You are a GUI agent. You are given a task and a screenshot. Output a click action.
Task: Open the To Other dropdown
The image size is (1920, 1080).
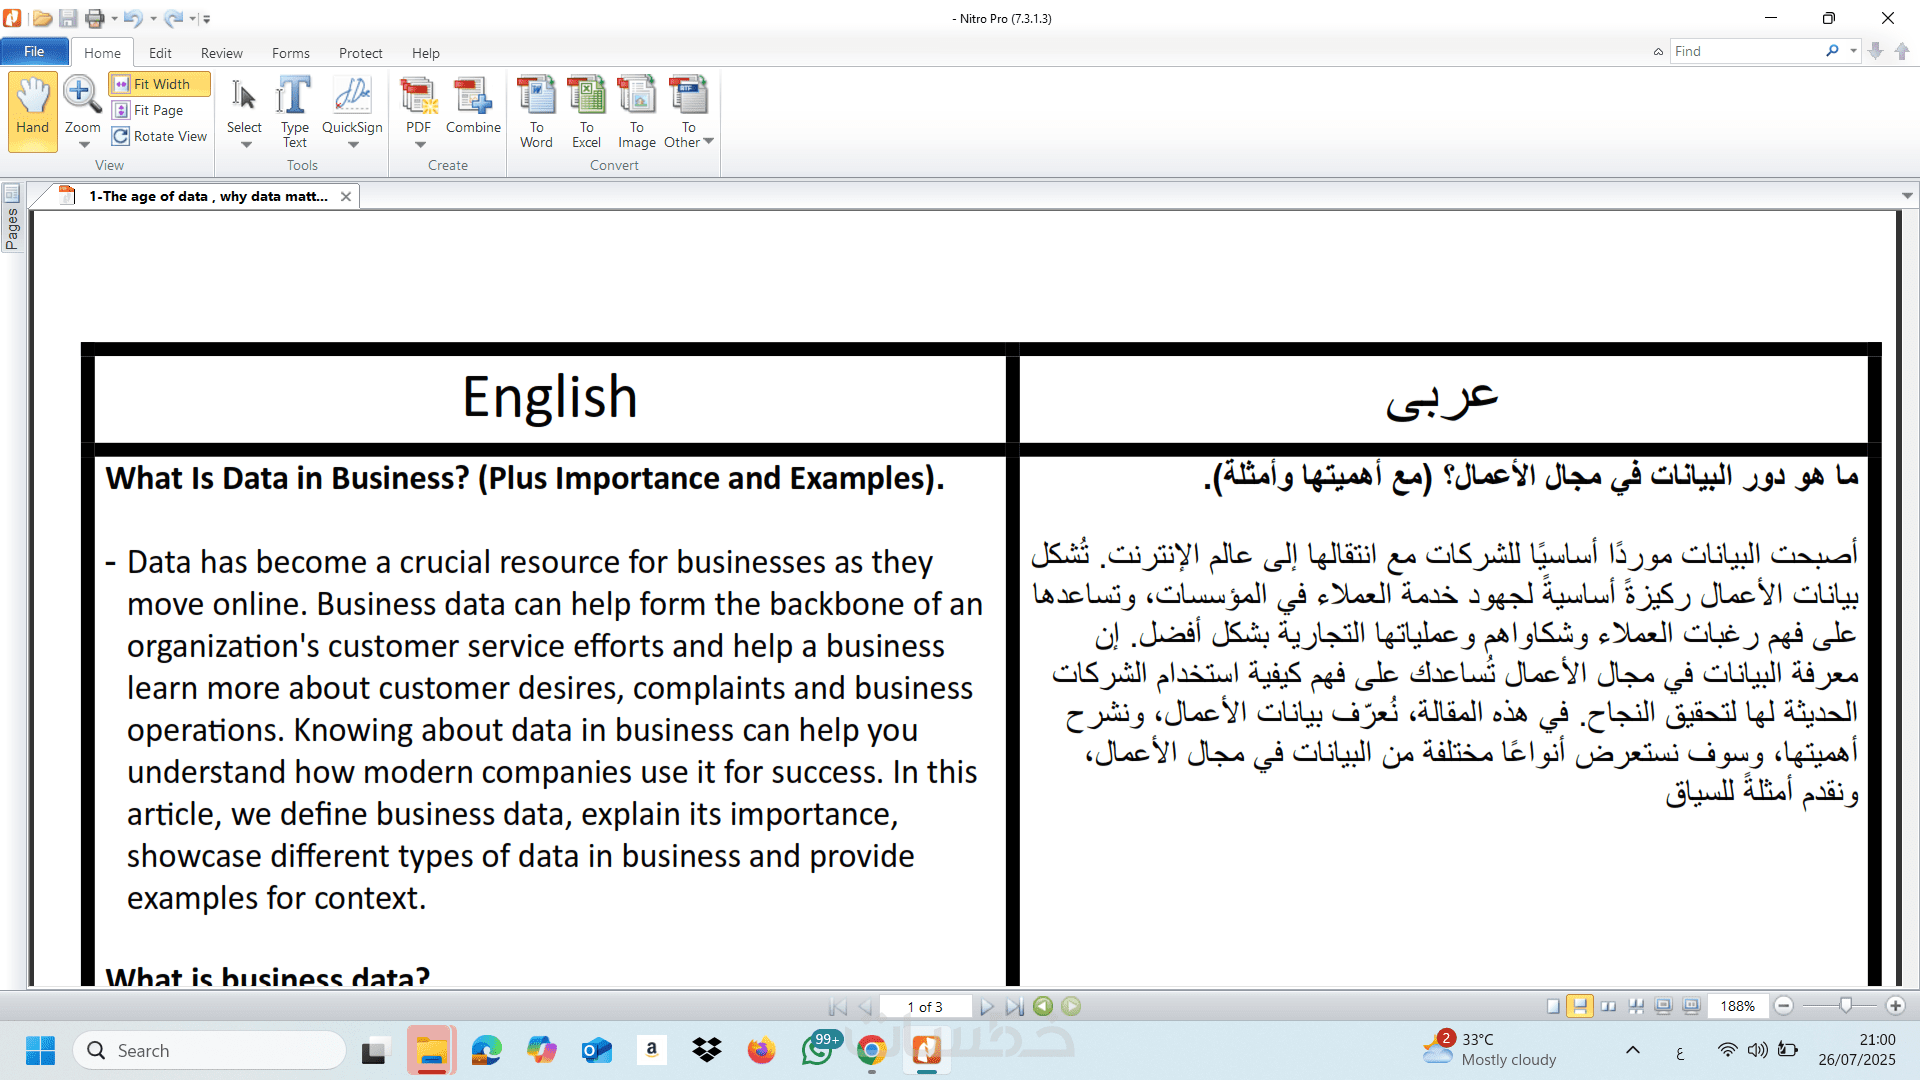pos(709,142)
